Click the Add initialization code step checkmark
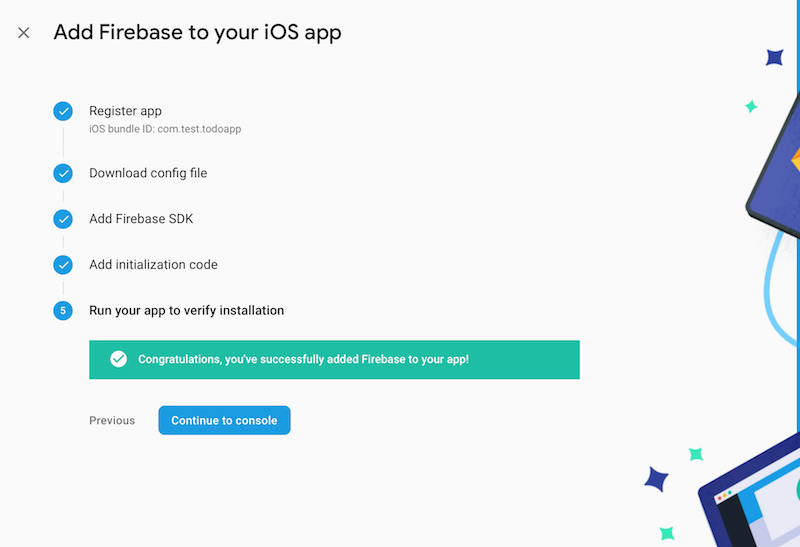This screenshot has height=547, width=800. pos(63,265)
